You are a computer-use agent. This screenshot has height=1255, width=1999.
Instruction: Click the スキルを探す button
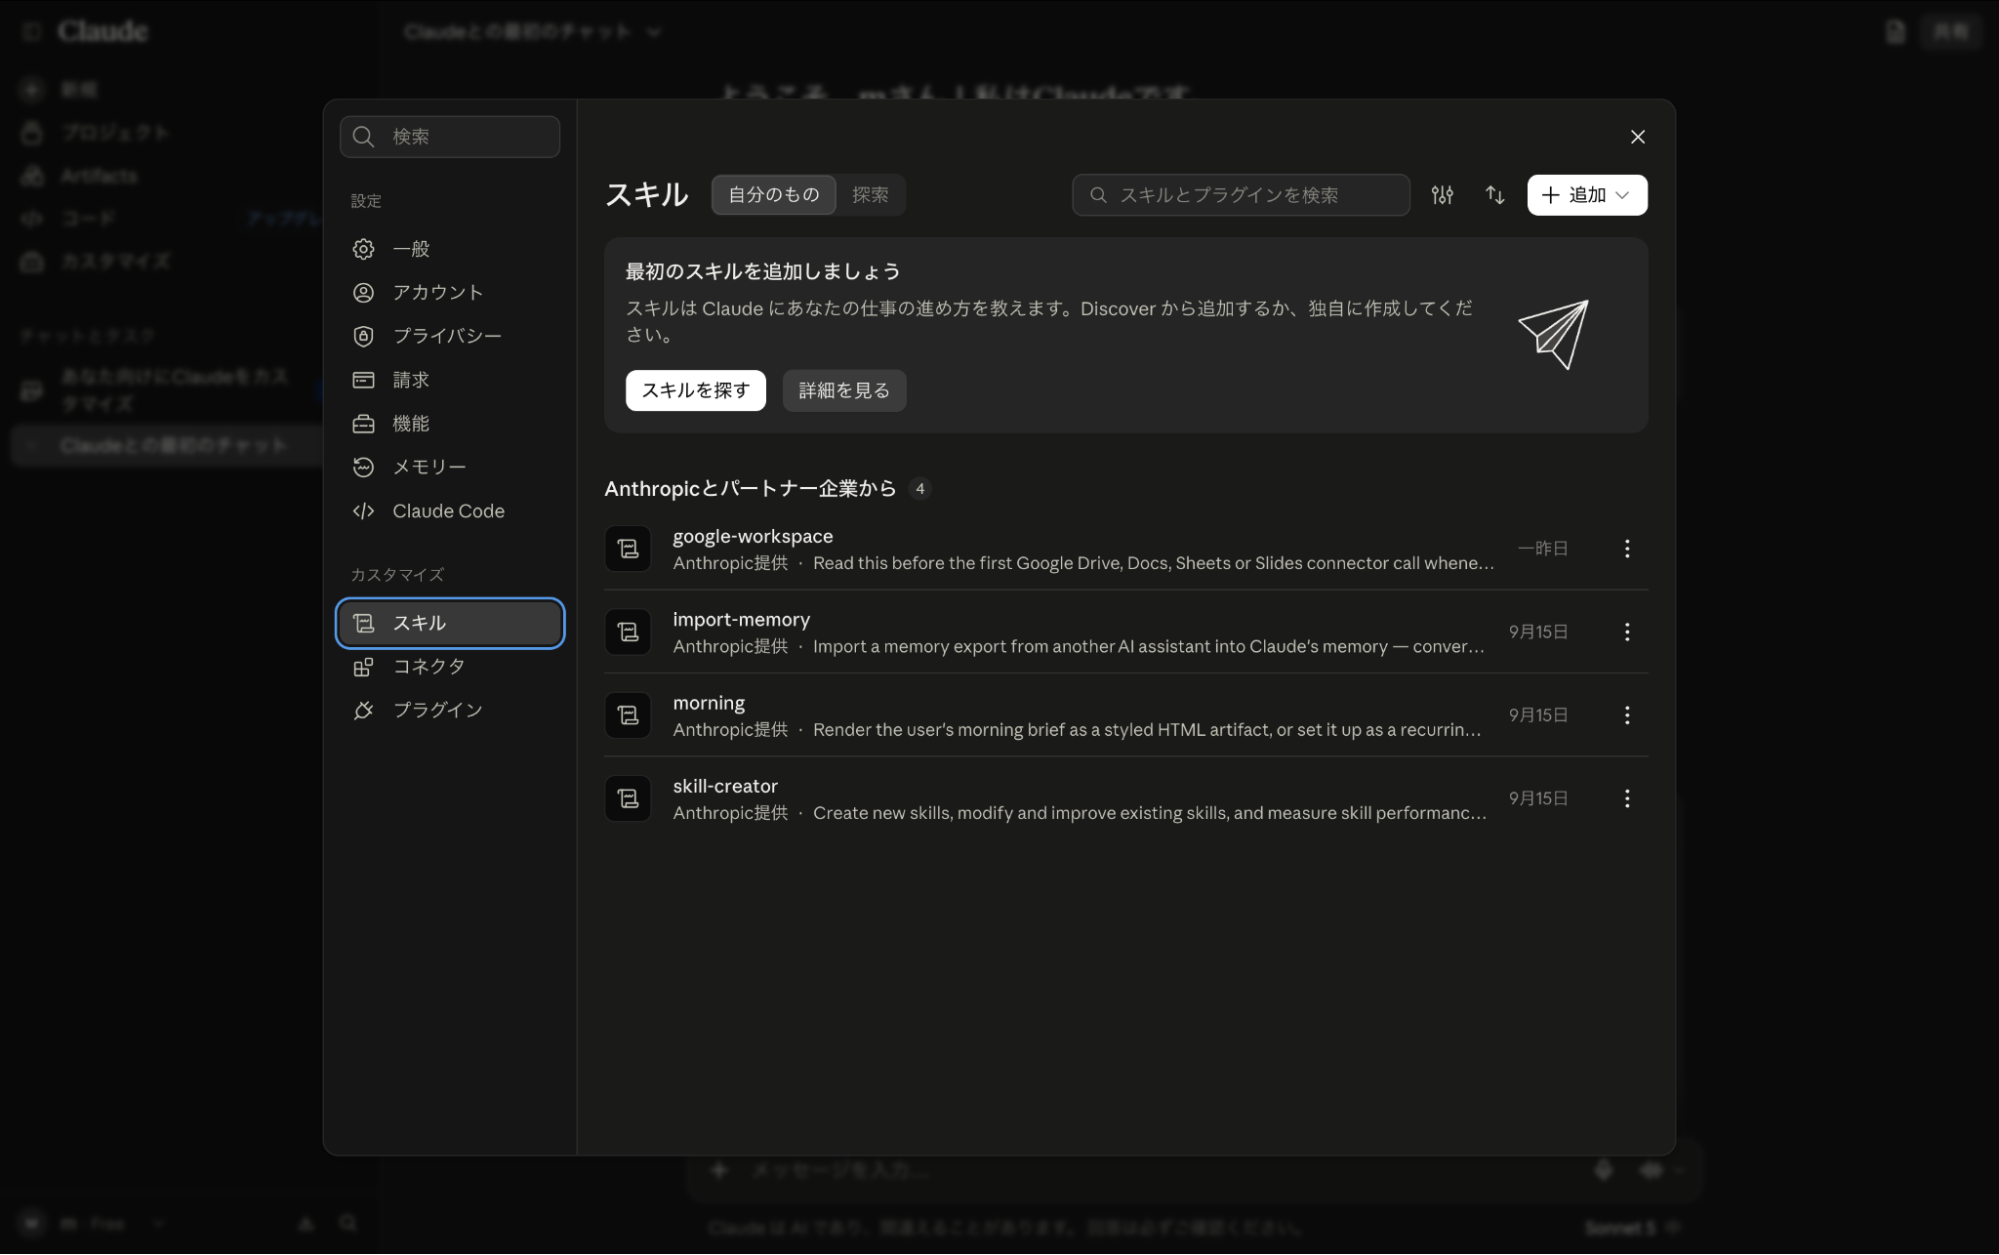(x=696, y=391)
